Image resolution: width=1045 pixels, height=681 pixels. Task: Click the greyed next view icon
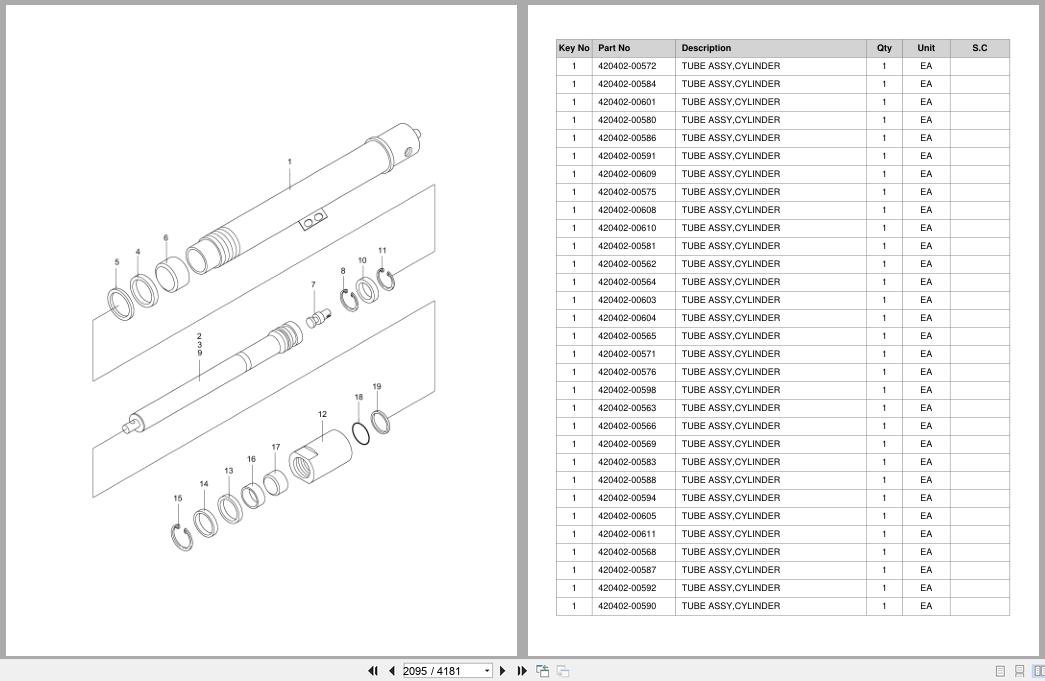[x=563, y=671]
